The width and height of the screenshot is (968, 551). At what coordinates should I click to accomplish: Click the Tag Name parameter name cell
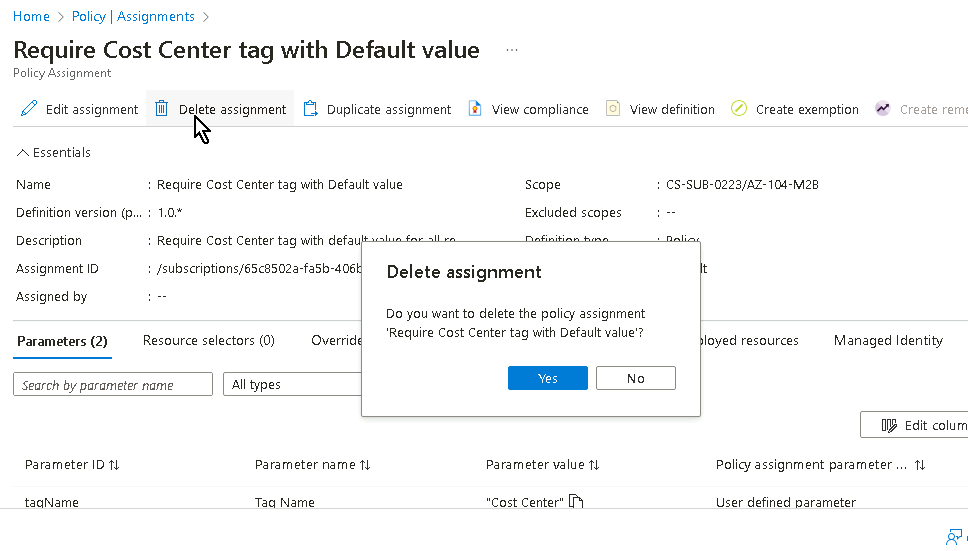(285, 502)
